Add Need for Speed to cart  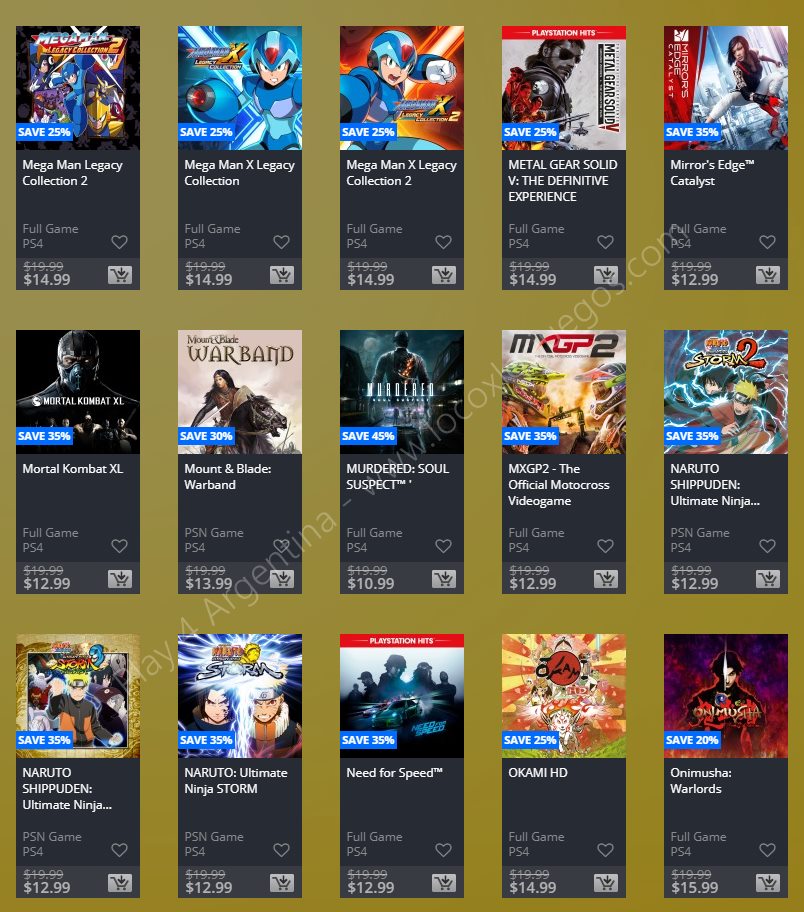(444, 883)
